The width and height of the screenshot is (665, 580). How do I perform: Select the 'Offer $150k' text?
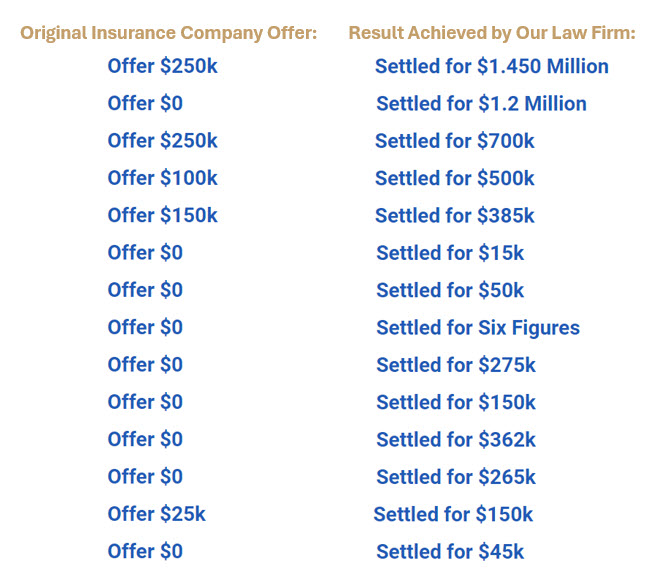click(x=162, y=215)
